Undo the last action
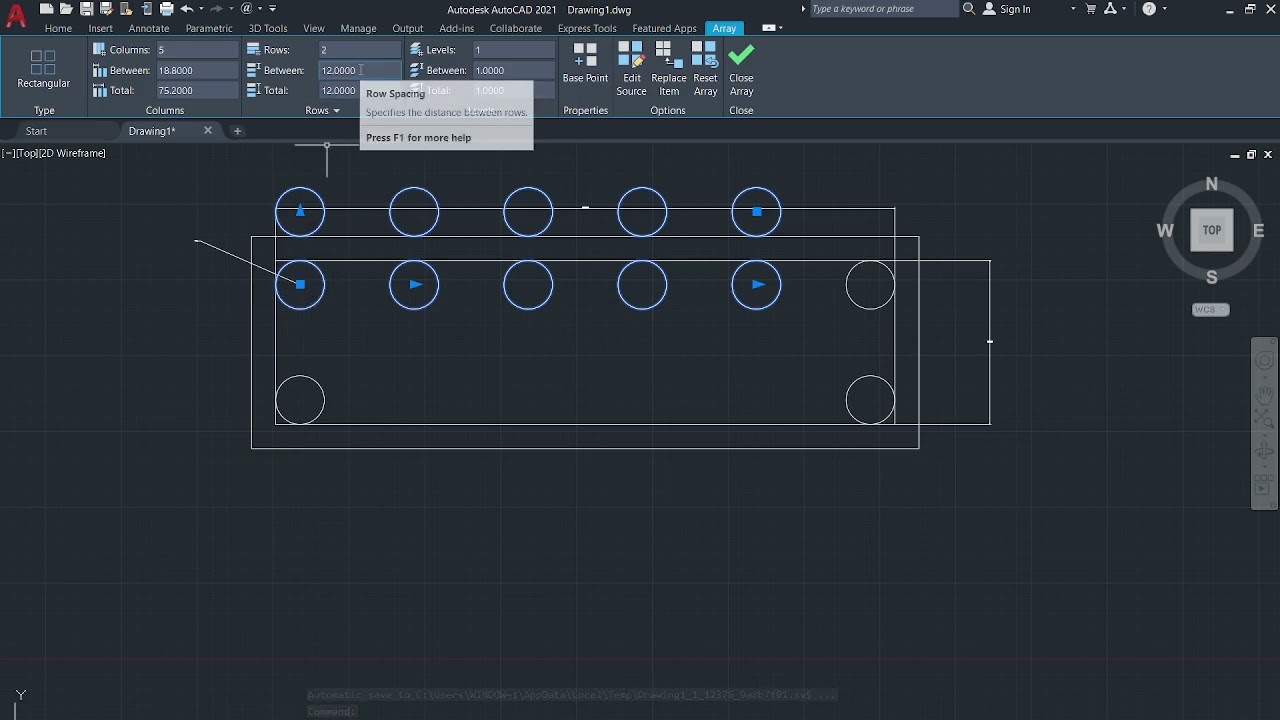 tap(186, 9)
